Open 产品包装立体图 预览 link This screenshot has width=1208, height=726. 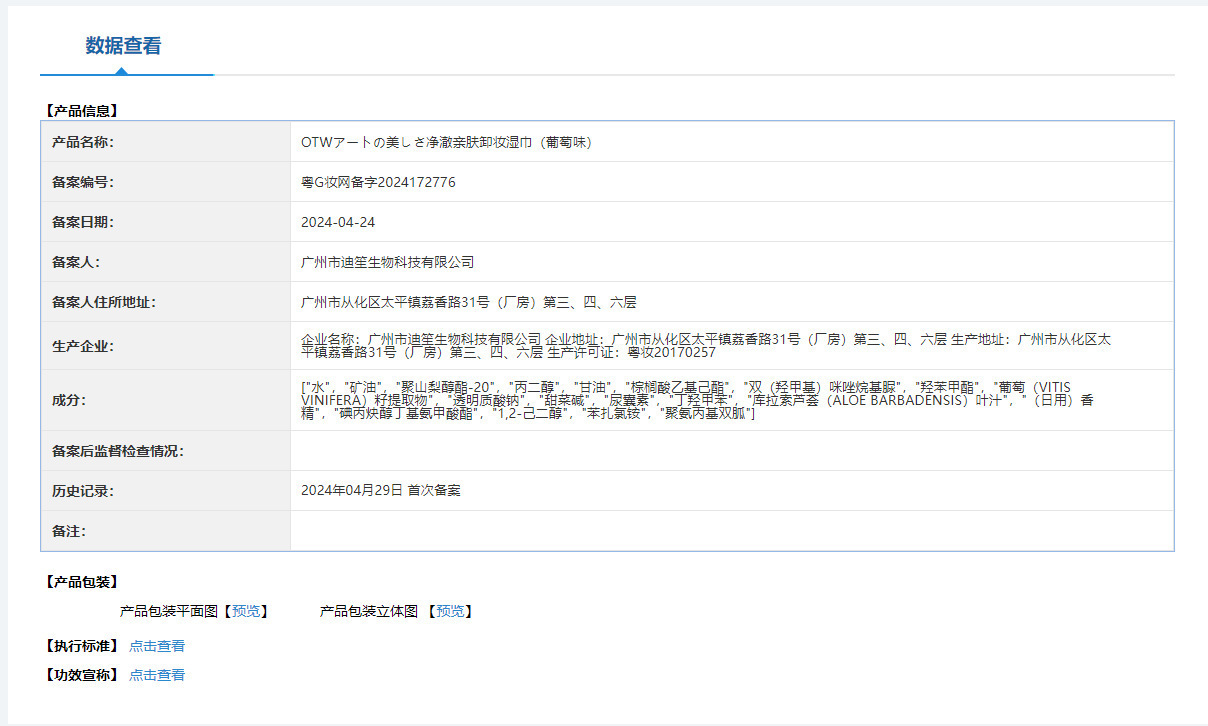pyautogui.click(x=449, y=611)
